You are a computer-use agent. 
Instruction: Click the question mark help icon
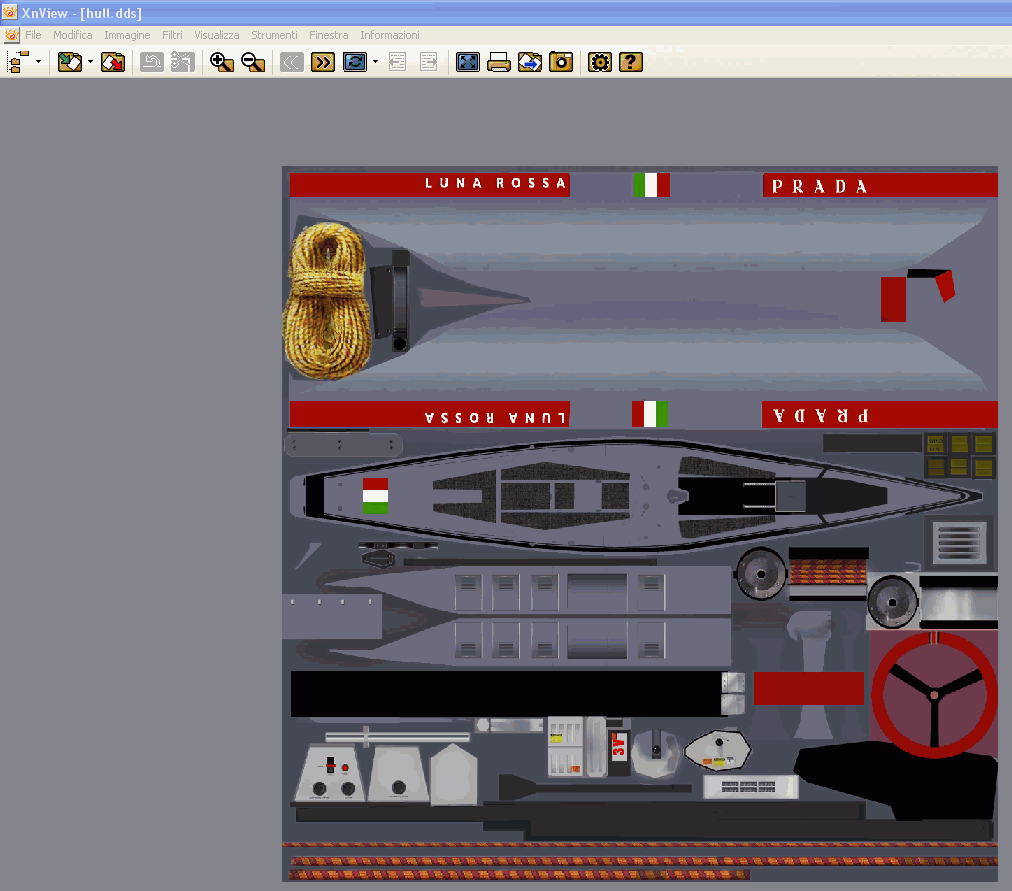click(x=631, y=62)
